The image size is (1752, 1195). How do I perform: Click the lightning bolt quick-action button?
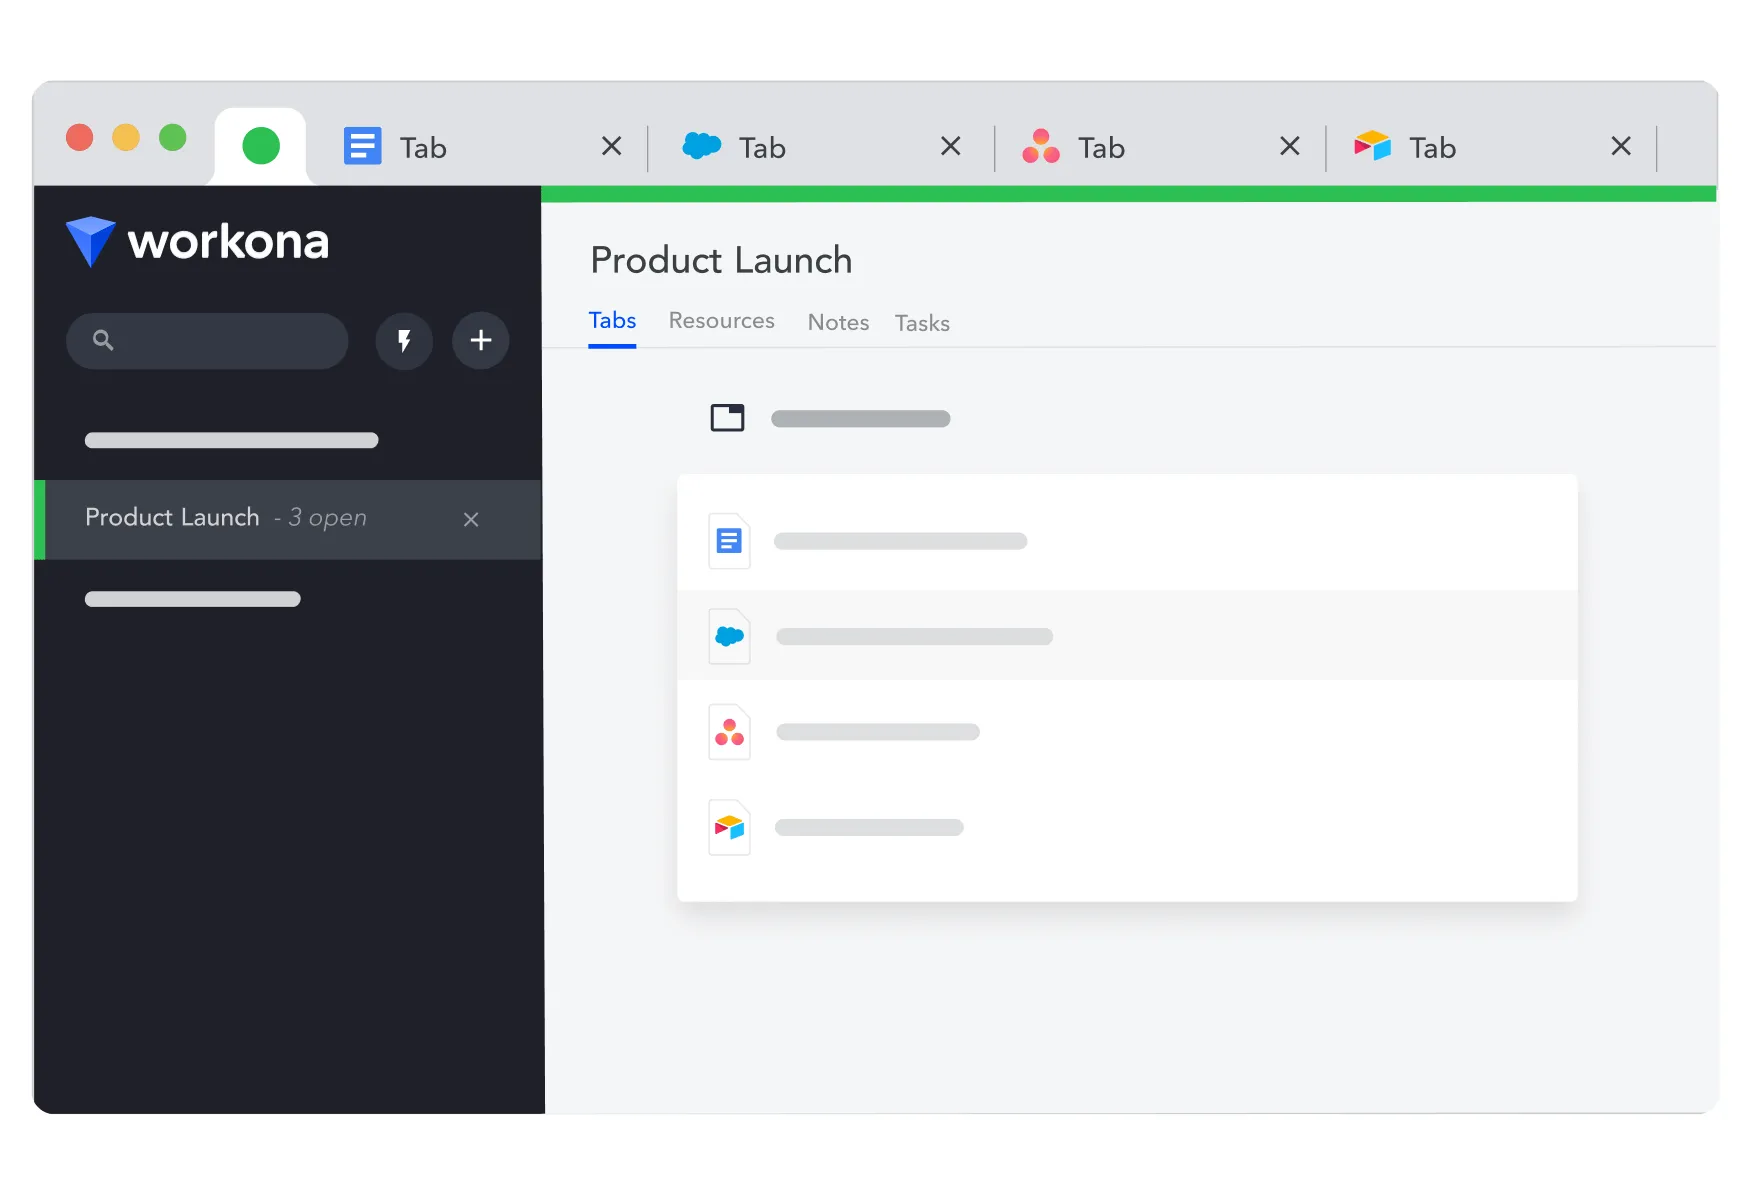404,341
